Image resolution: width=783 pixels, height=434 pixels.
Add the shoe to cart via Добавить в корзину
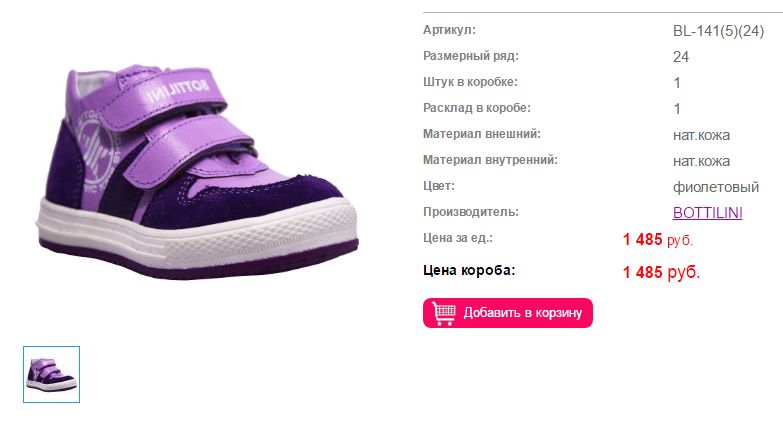pos(508,313)
